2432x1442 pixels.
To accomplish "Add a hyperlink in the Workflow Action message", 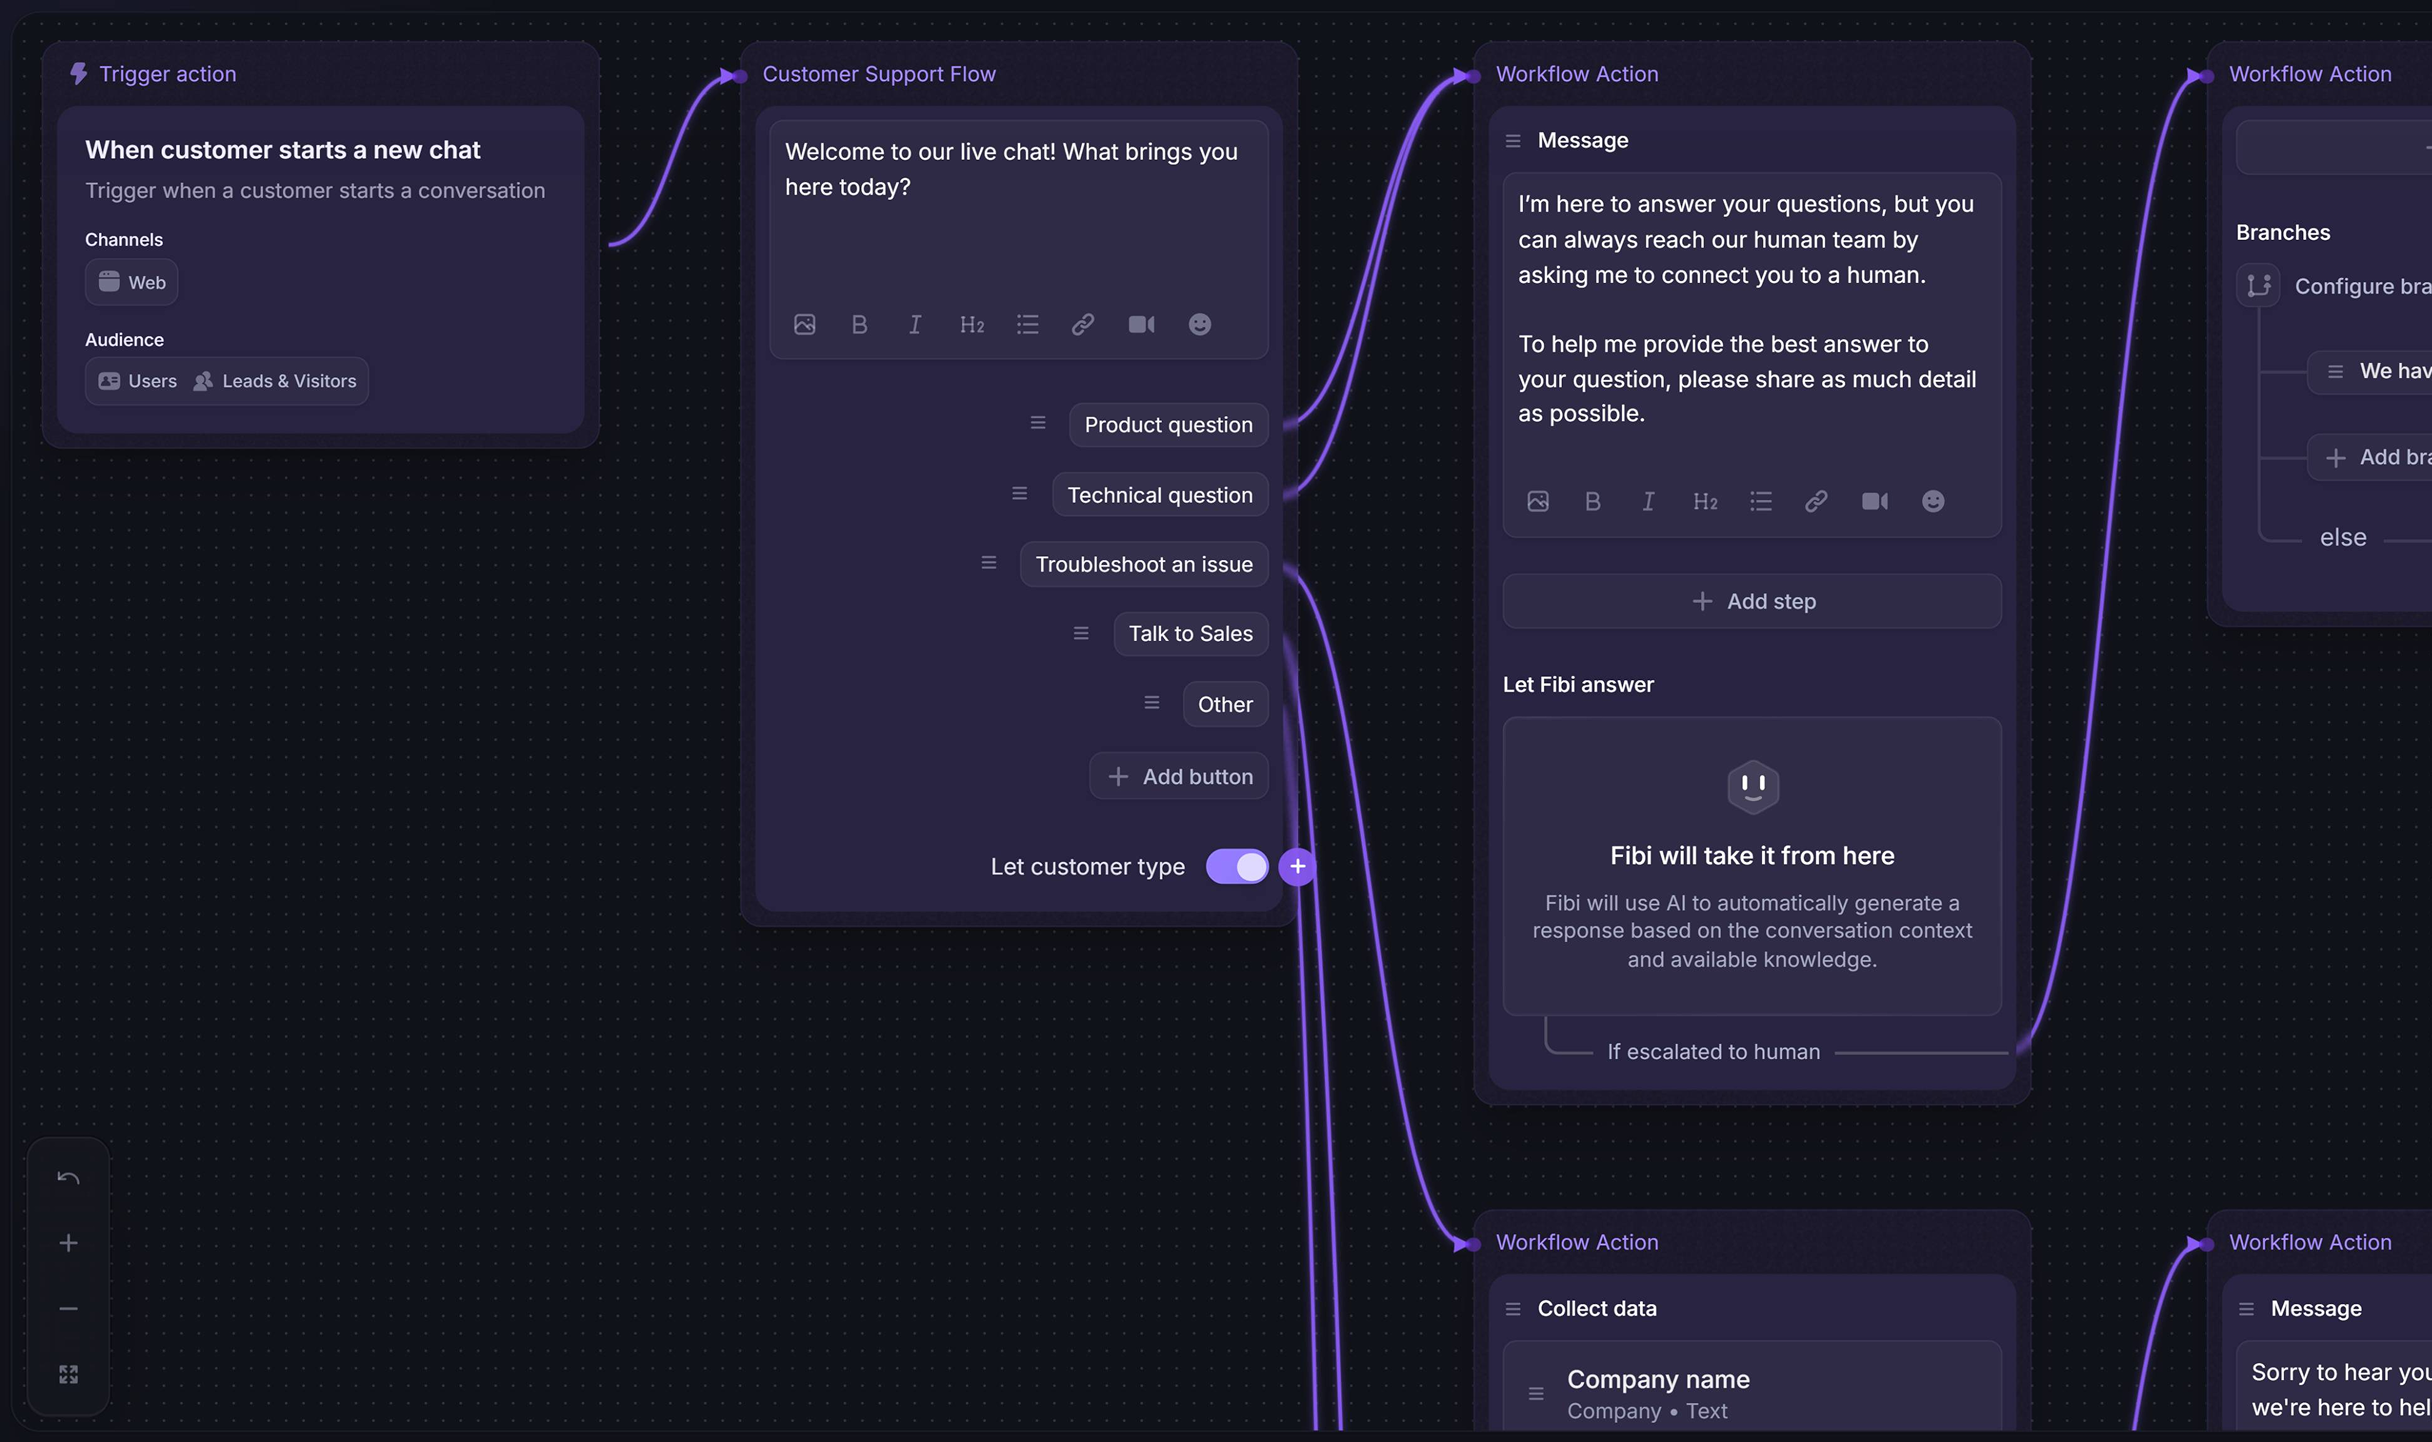I will click(x=1815, y=501).
